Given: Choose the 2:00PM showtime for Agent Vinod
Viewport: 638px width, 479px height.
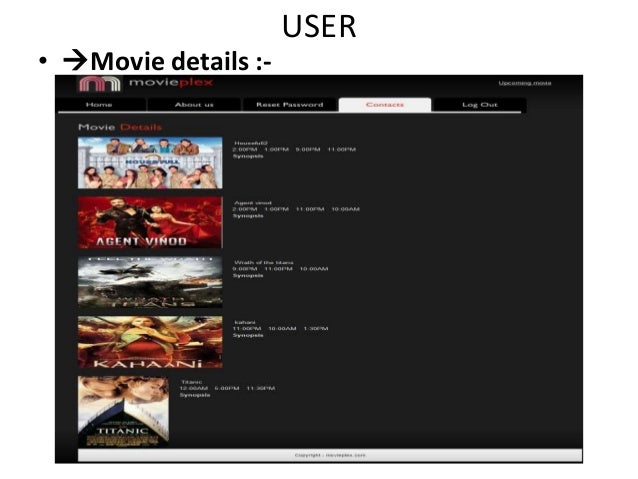Looking at the screenshot, I should pos(245,209).
